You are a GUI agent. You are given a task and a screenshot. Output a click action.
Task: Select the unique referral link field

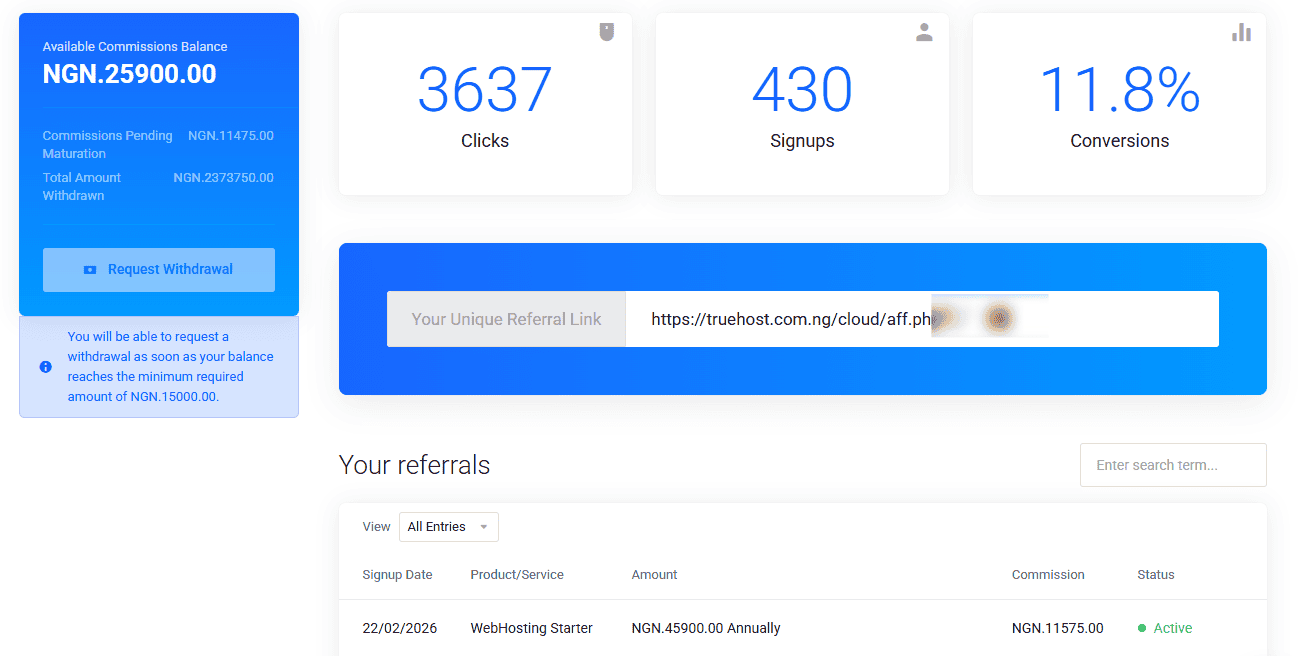click(922, 319)
